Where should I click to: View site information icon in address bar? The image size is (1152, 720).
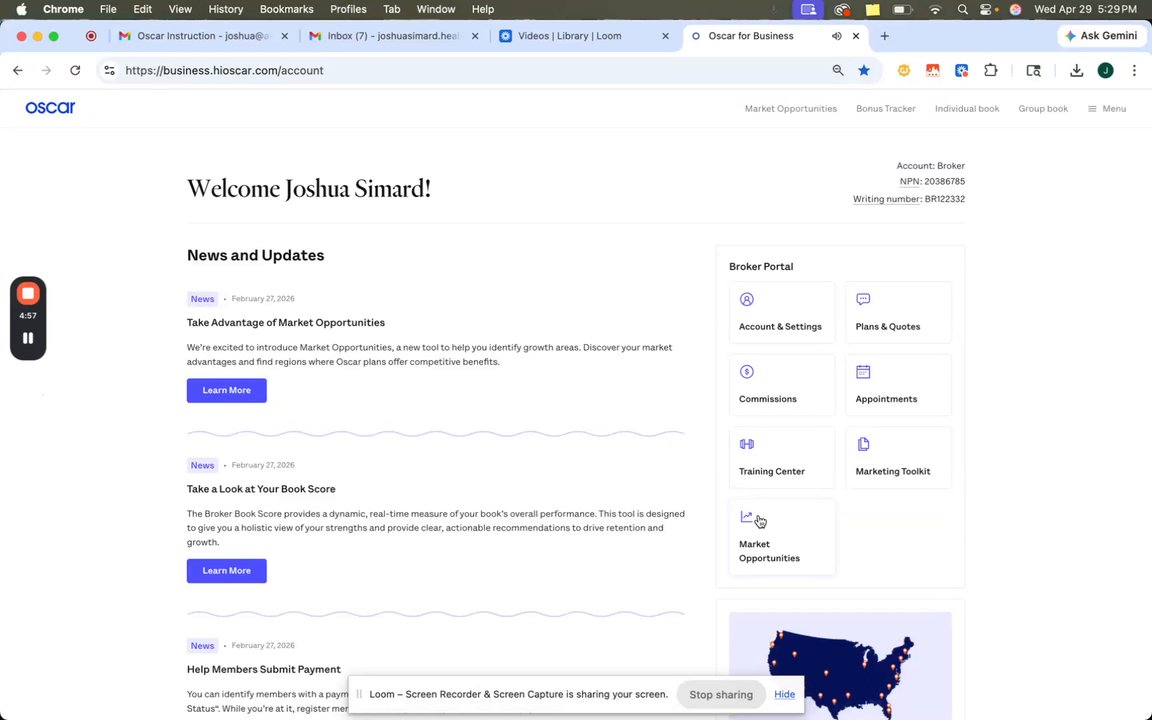109,71
